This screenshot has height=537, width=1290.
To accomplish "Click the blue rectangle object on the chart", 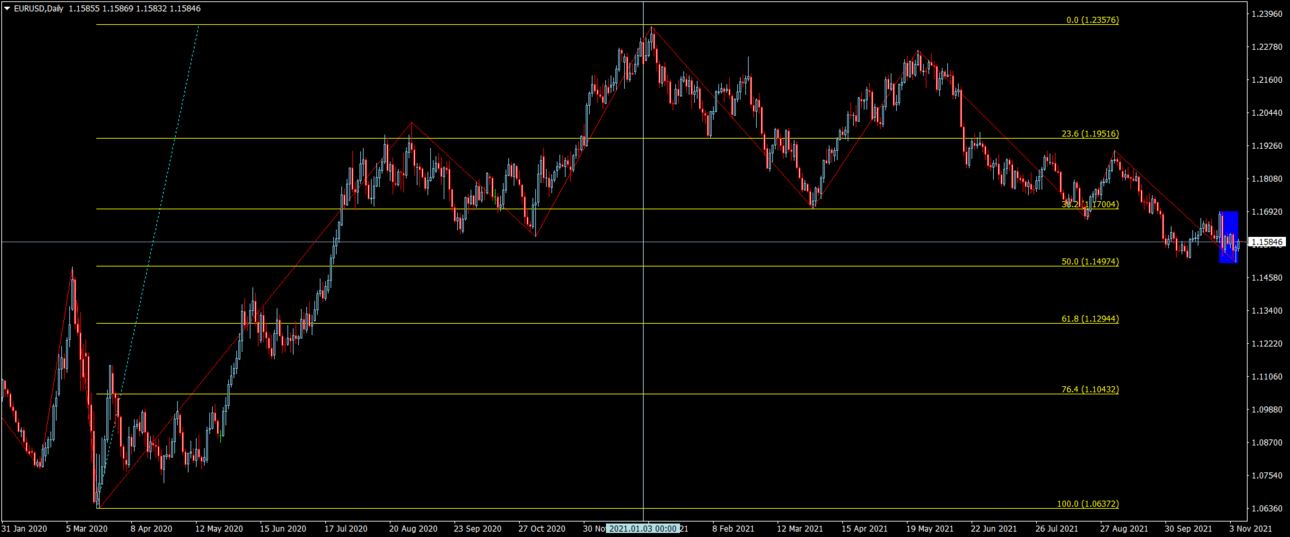I will point(1228,237).
